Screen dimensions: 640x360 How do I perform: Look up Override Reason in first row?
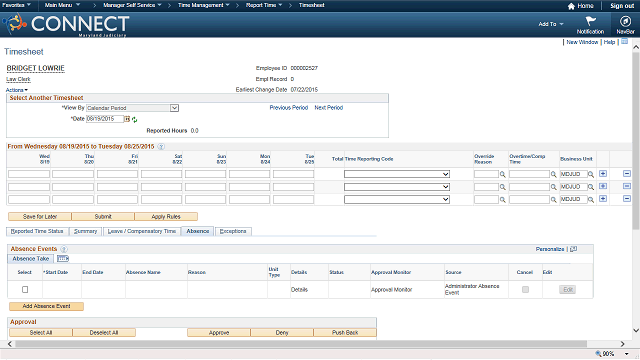[x=502, y=174]
